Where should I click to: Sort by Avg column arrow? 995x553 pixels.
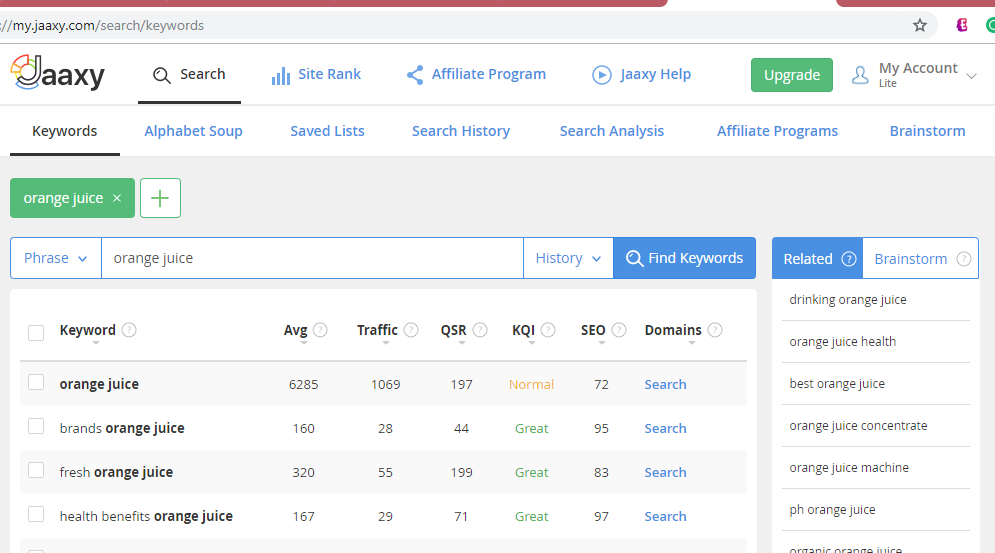(303, 343)
